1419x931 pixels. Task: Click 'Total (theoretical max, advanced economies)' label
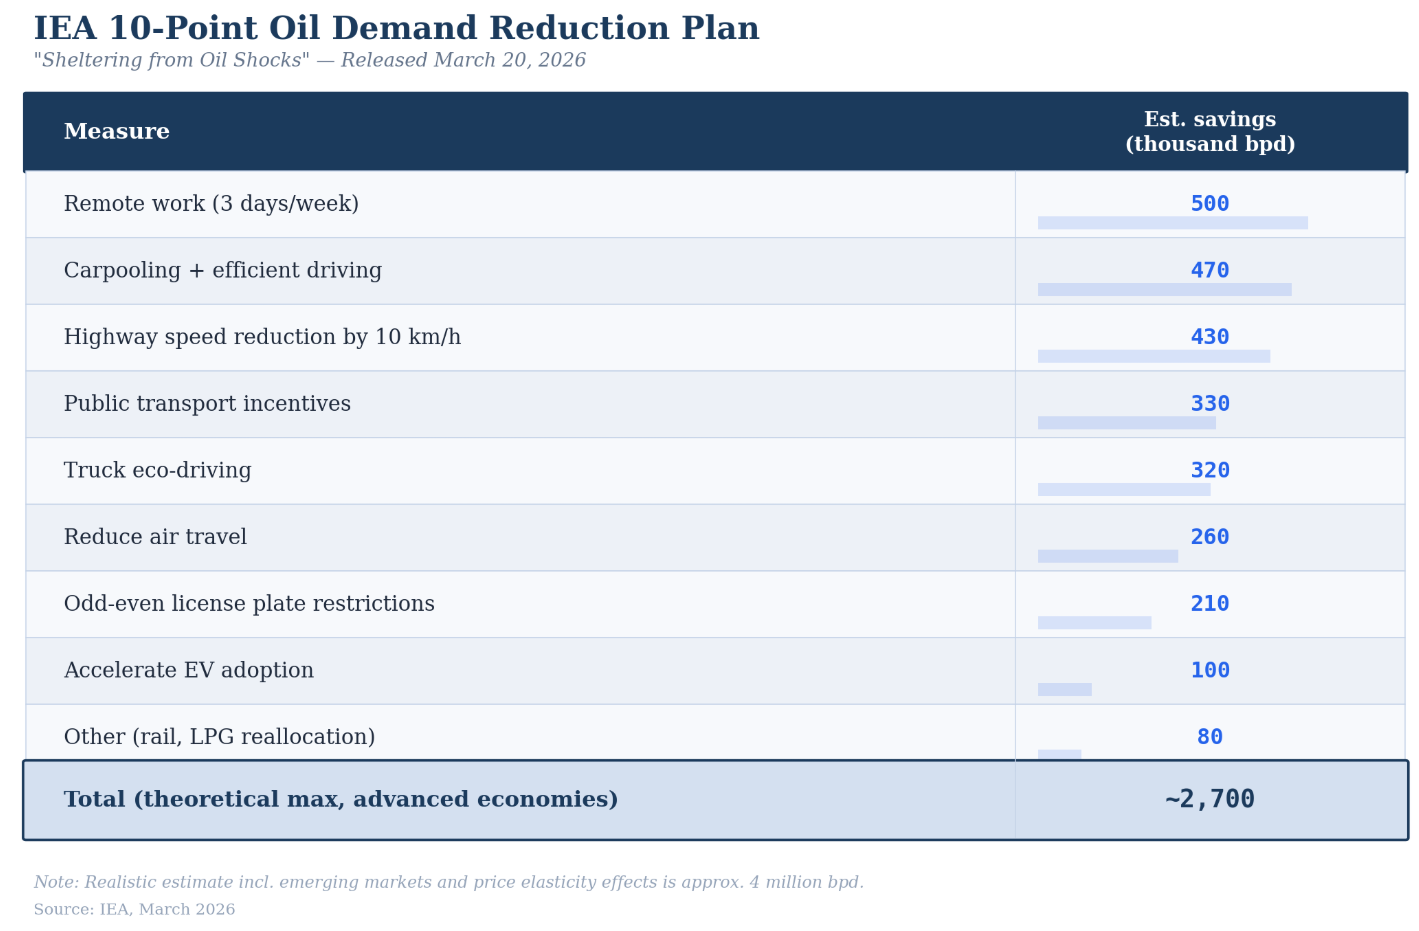[341, 800]
